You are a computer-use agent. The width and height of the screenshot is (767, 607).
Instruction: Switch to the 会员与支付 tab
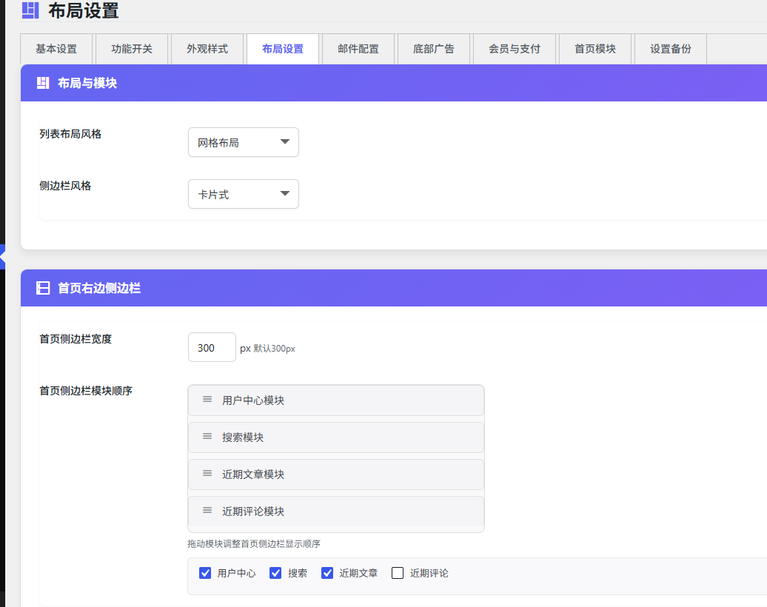tap(515, 49)
